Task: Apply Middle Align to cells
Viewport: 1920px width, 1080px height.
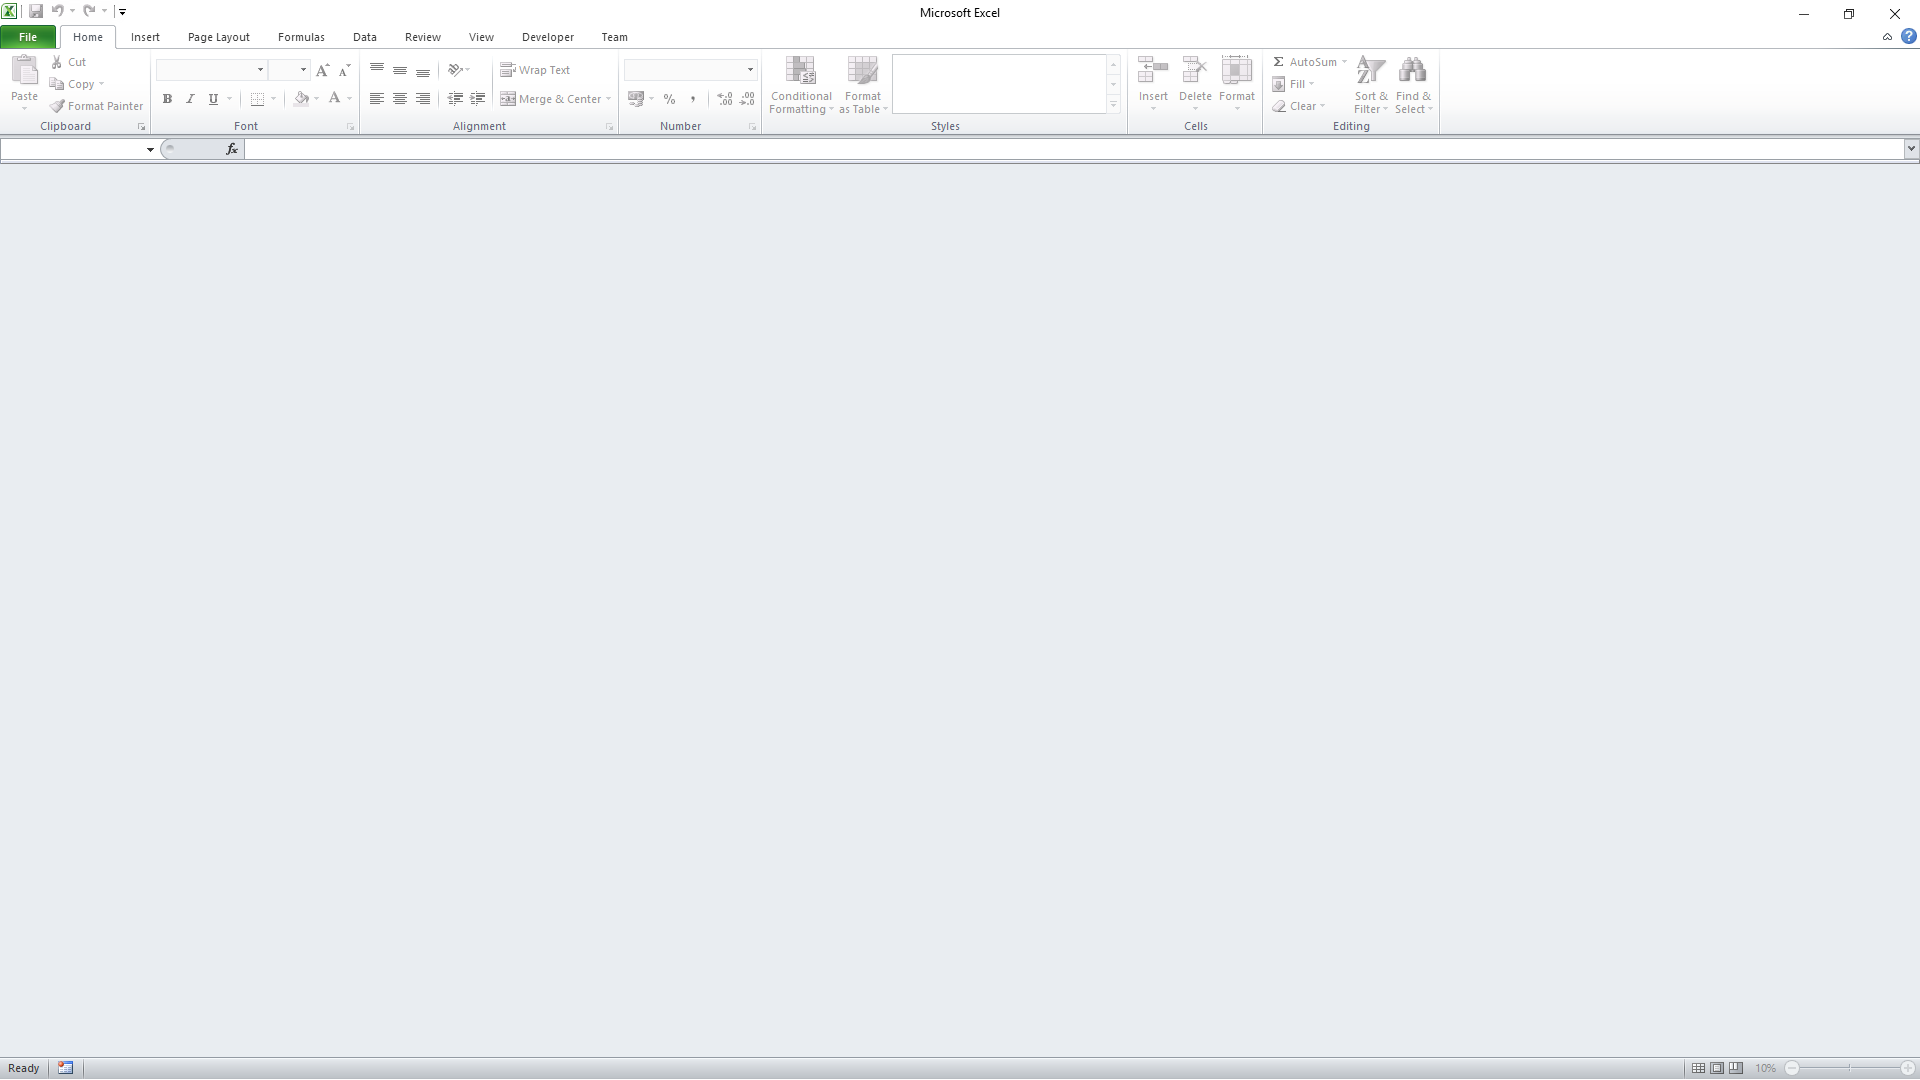Action: point(400,70)
